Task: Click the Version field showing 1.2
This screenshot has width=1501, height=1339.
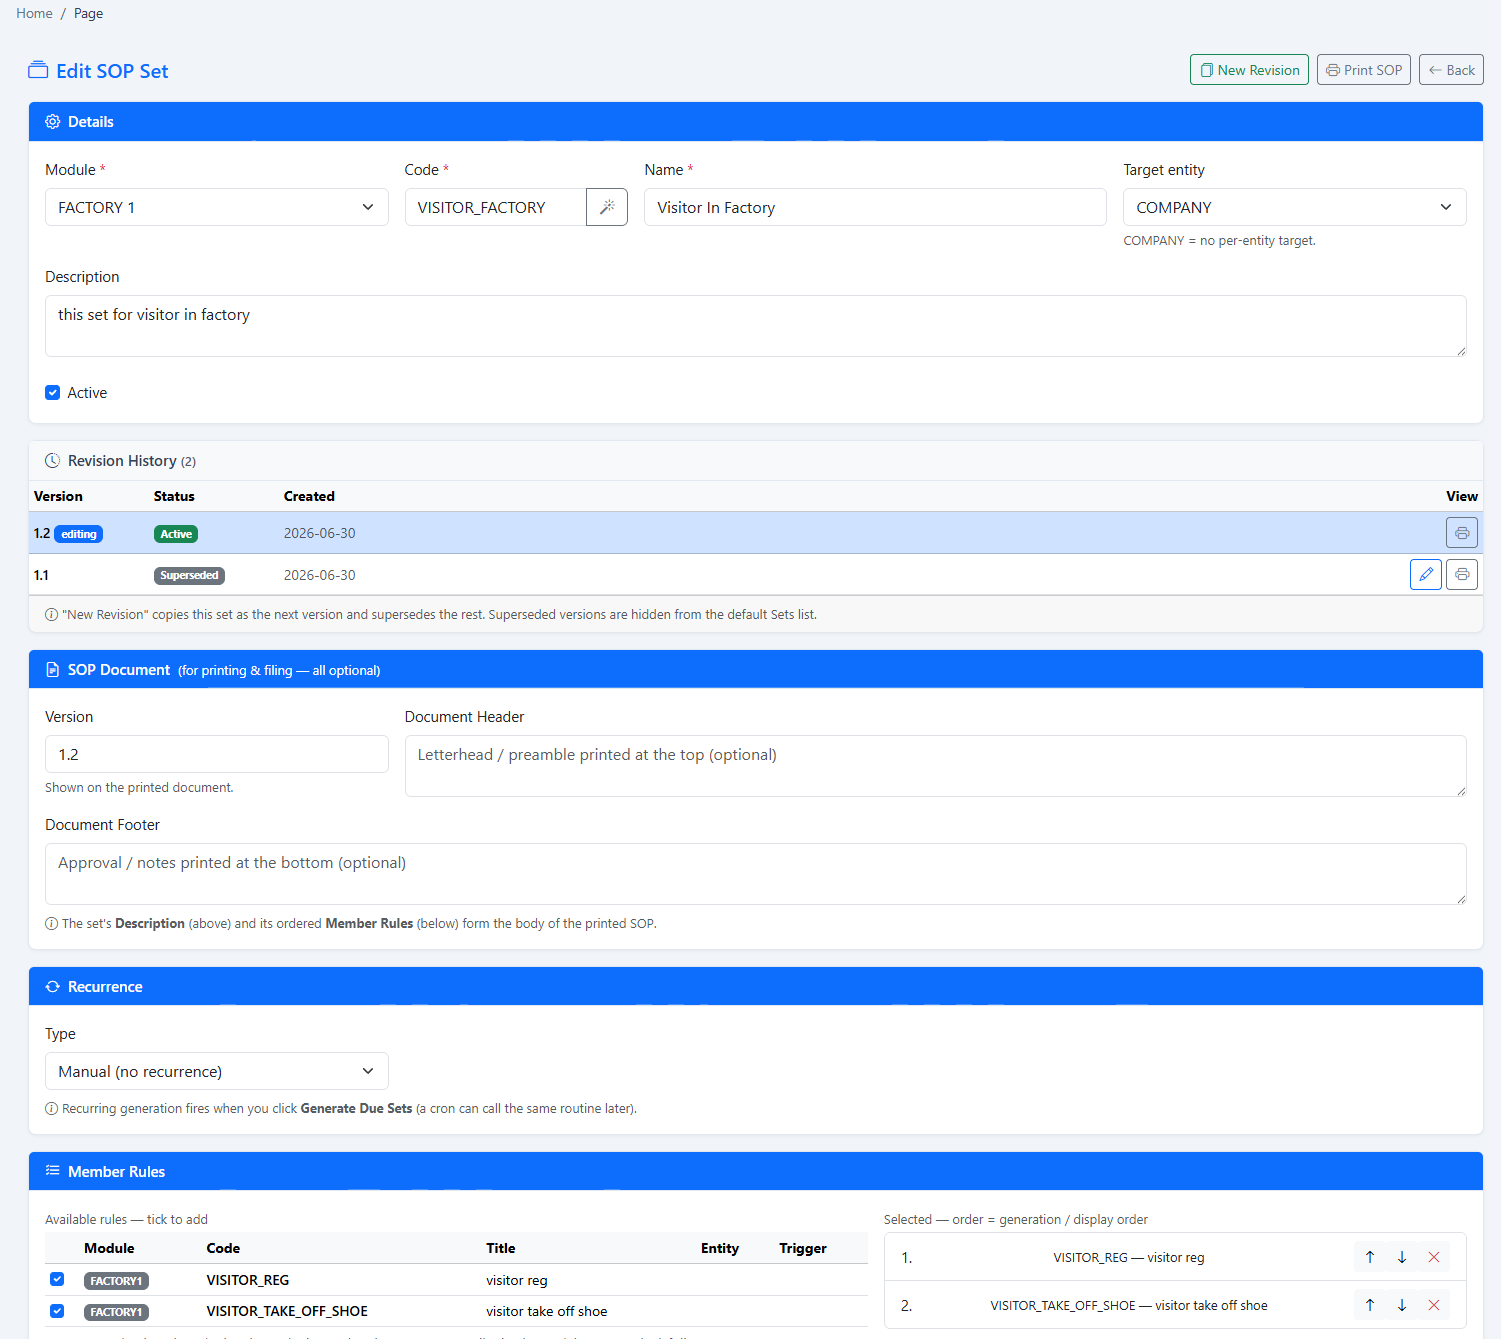Action: click(217, 754)
